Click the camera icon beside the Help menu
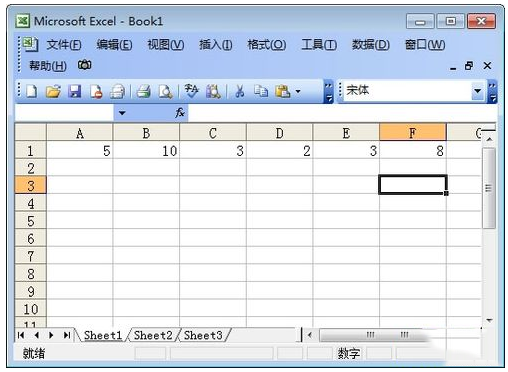Image resolution: width=508 pixels, height=372 pixels. (85, 65)
